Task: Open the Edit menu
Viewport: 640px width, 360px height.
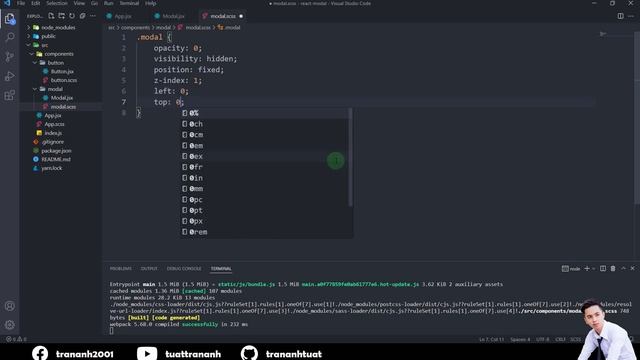Action: (x=36, y=3)
